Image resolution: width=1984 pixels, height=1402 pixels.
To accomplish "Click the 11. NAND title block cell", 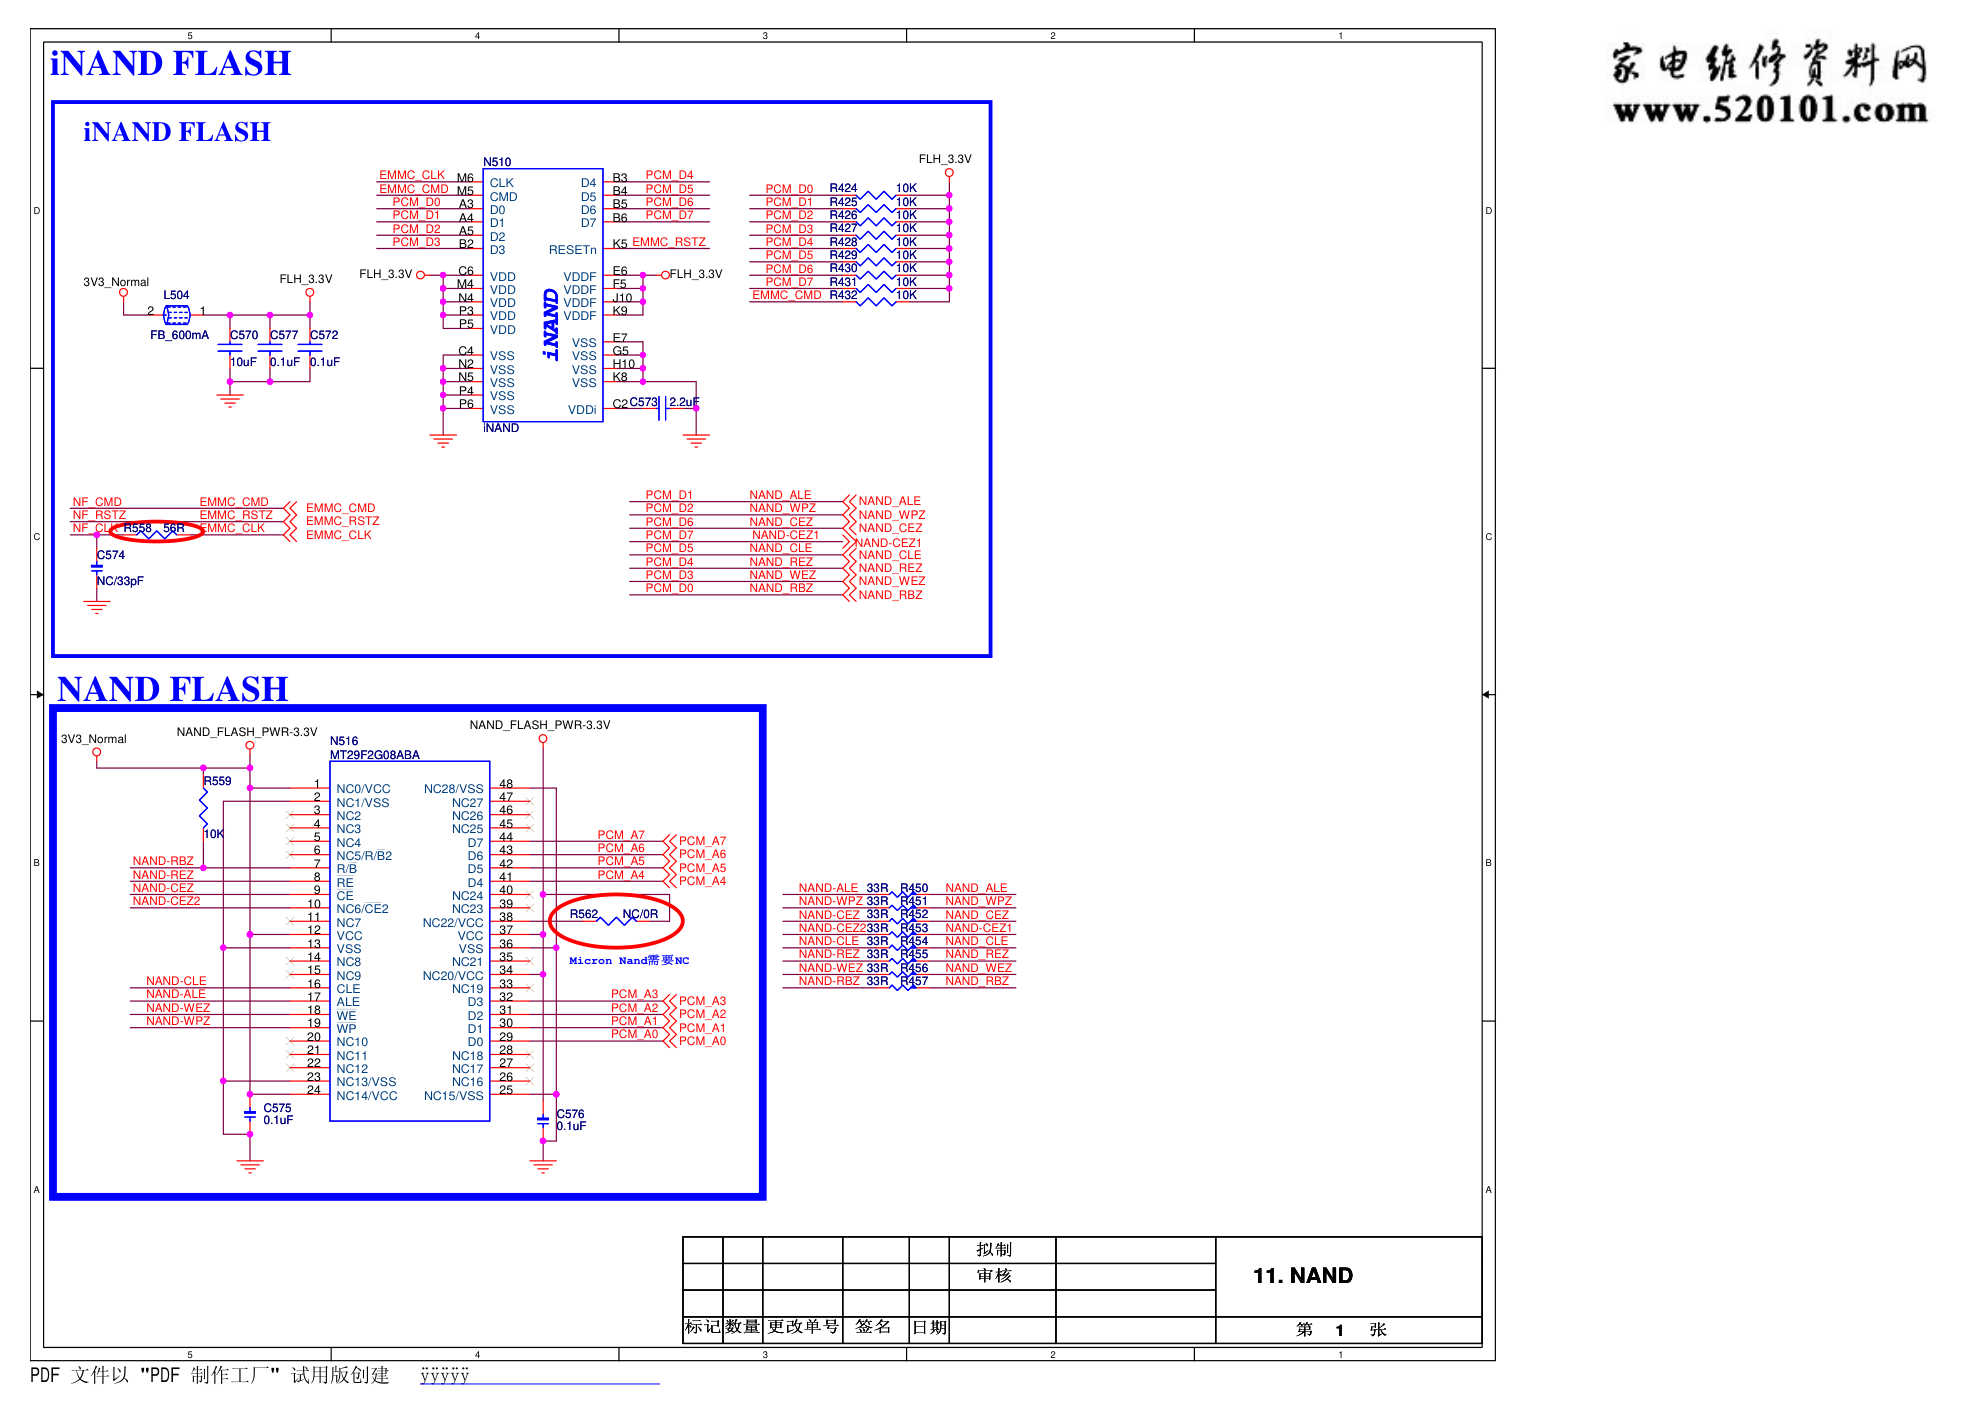I will 1302,1276.
